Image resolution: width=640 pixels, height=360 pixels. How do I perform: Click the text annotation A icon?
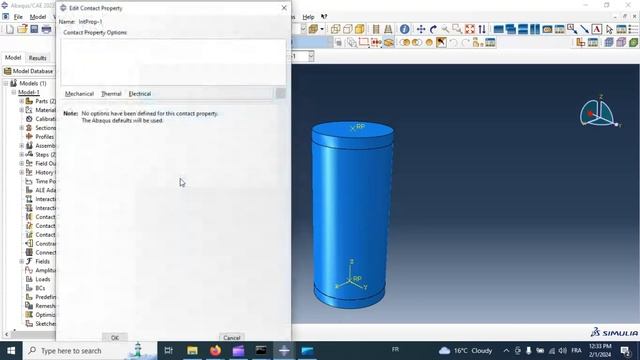(x=597, y=29)
